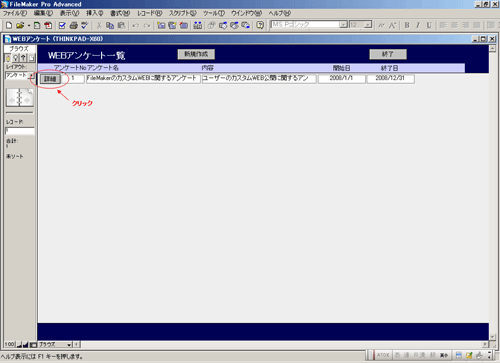Click the Save as PDF icon

click(48, 25)
